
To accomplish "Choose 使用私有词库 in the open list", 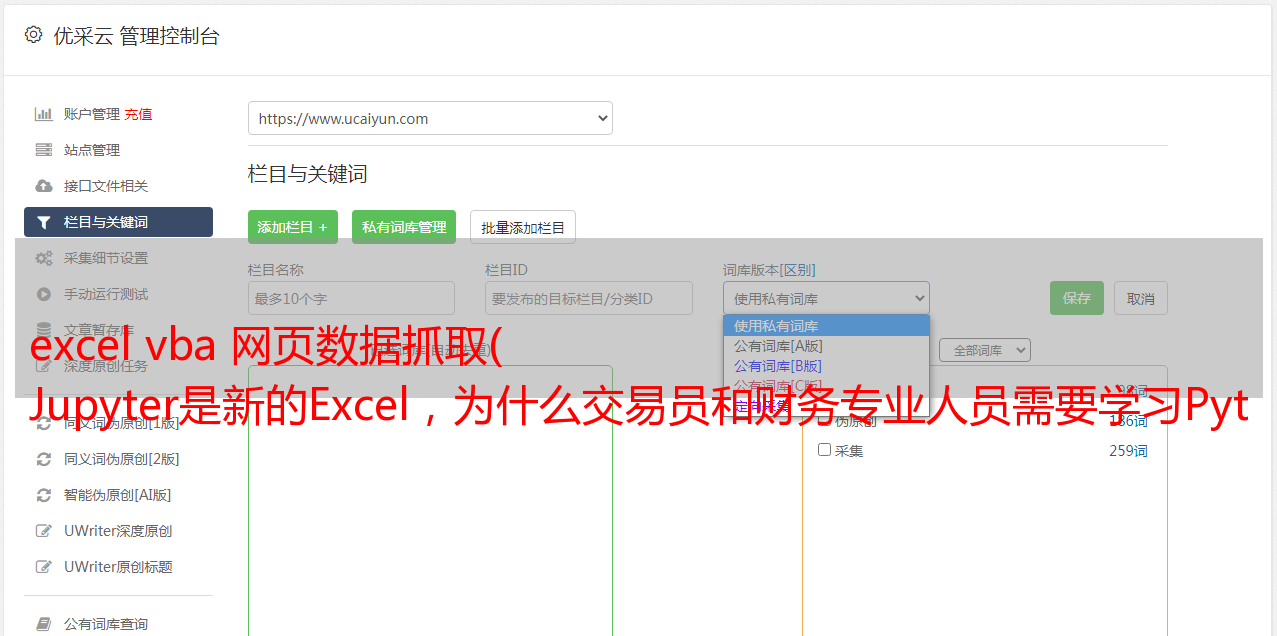I will 826,326.
